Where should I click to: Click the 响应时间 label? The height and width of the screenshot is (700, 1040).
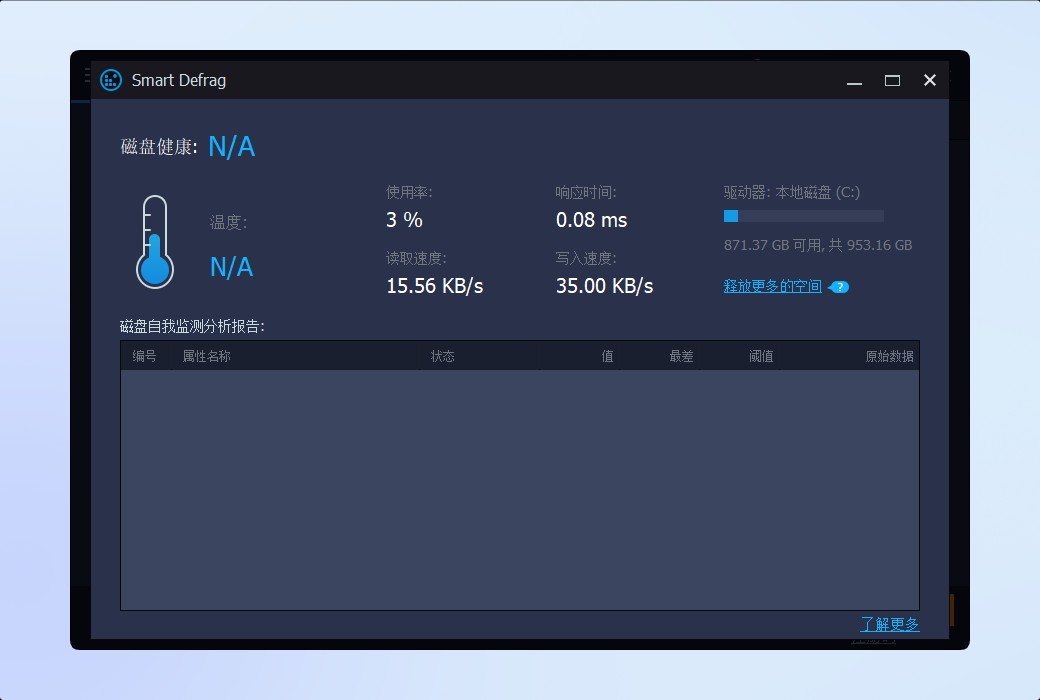coord(586,192)
